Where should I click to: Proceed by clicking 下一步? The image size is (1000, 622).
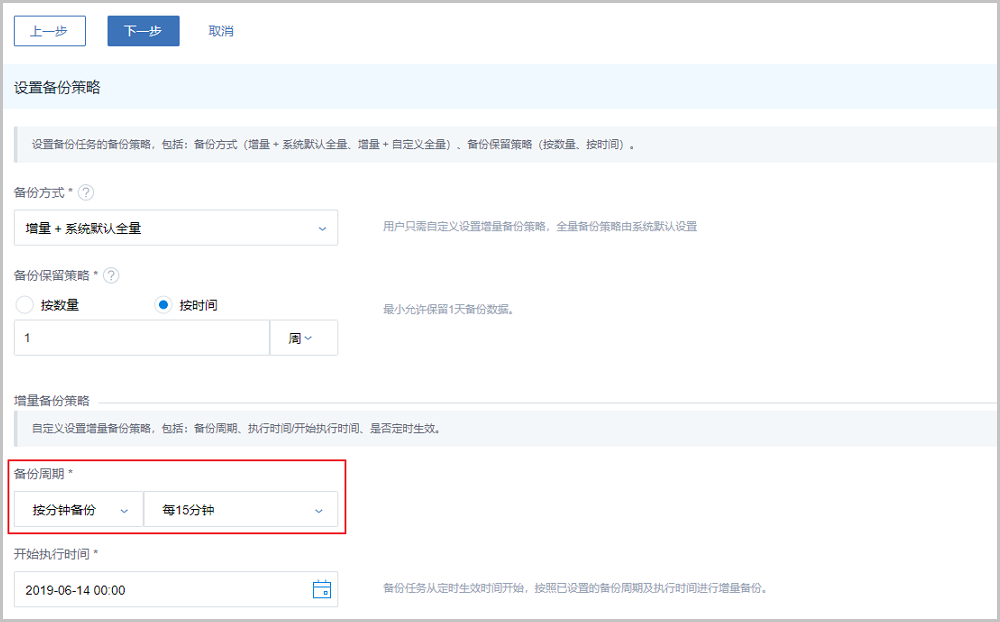pos(143,31)
